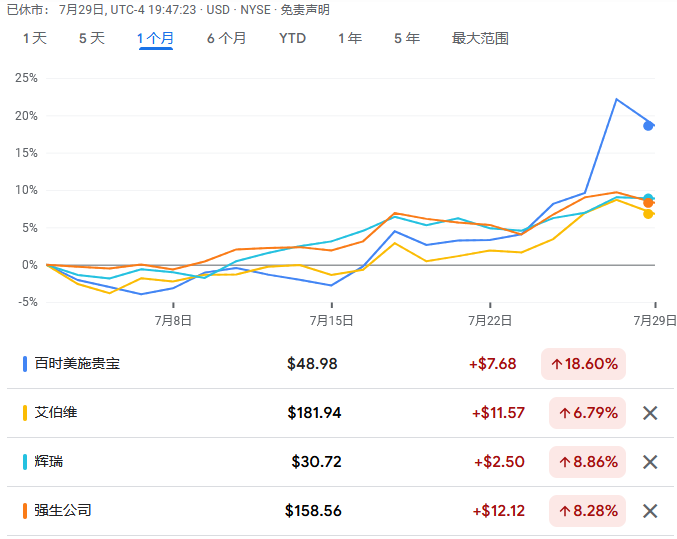The image size is (677, 539).
Task: Remove 艾伯维 from the comparison
Action: [650, 413]
